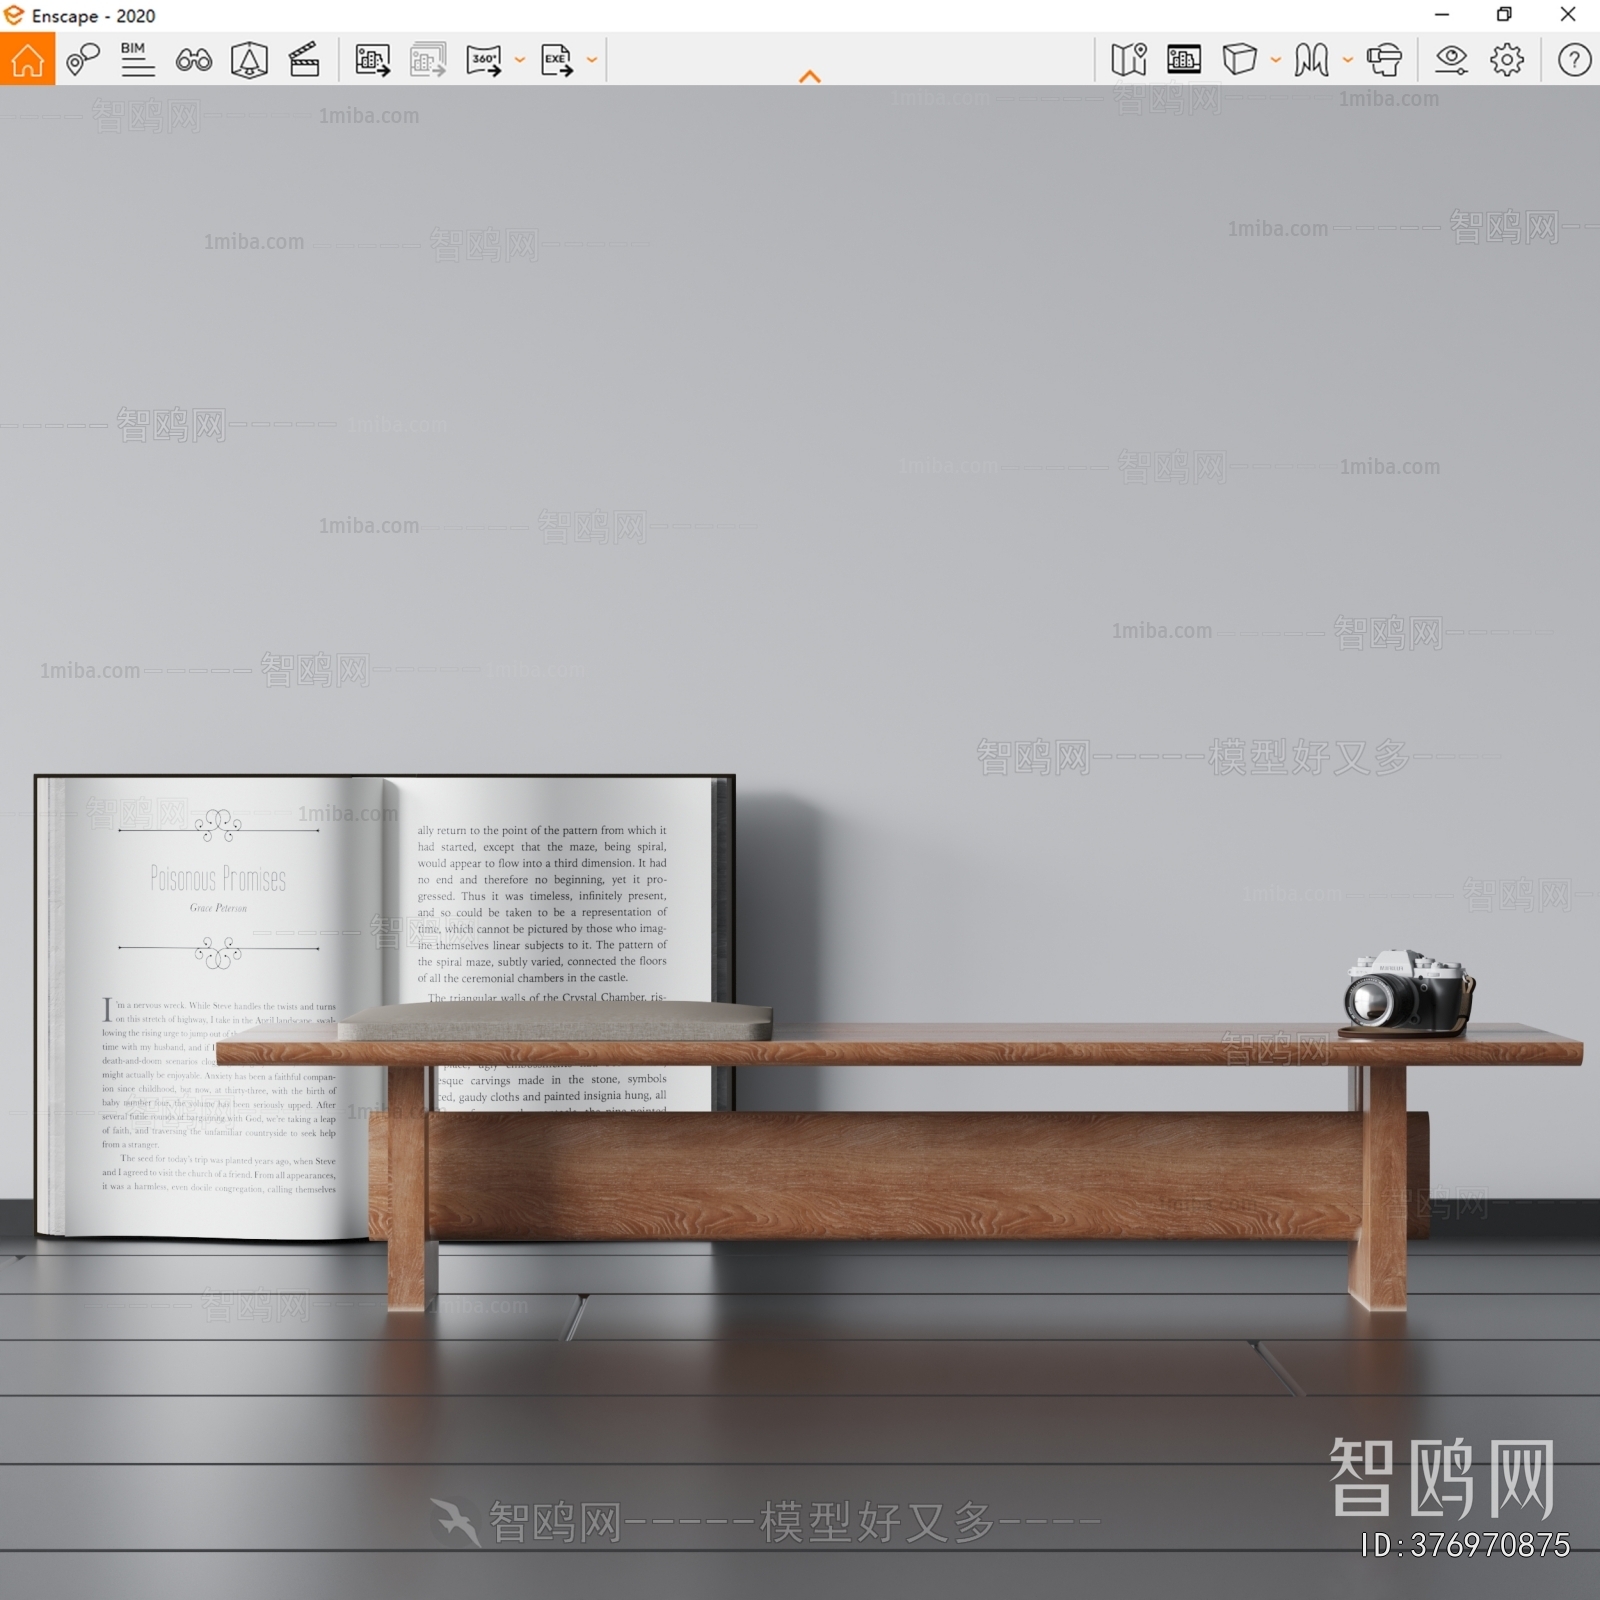The width and height of the screenshot is (1600, 1600).
Task: Click the Enscape logo in title bar
Action: (14, 15)
